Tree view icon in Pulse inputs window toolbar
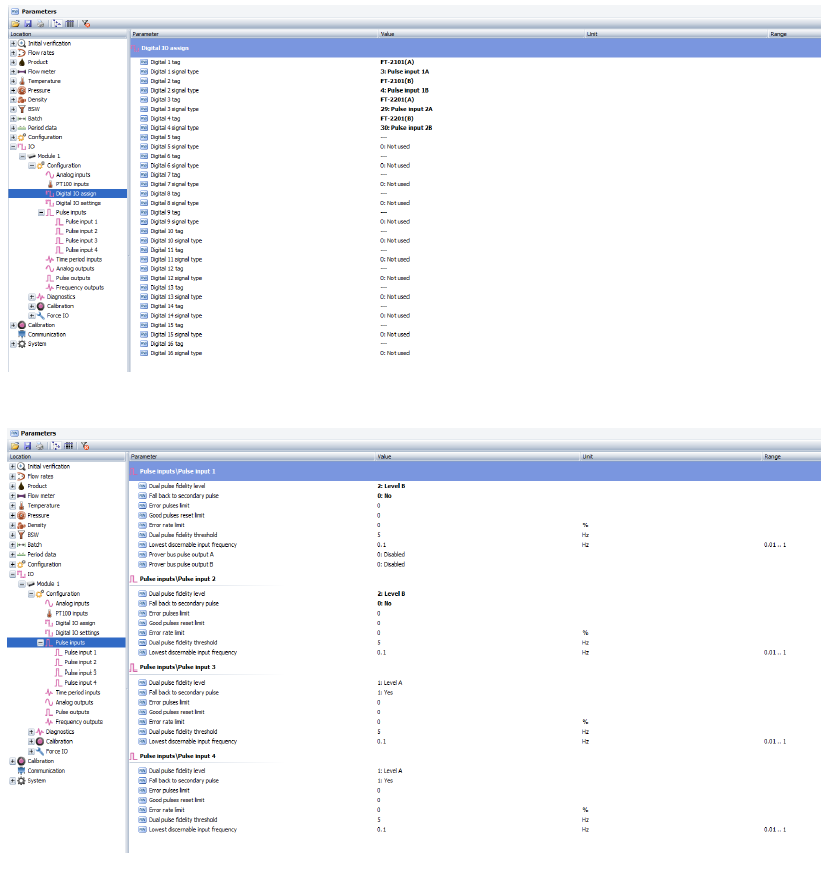The width and height of the screenshot is (829, 876). tap(56, 446)
